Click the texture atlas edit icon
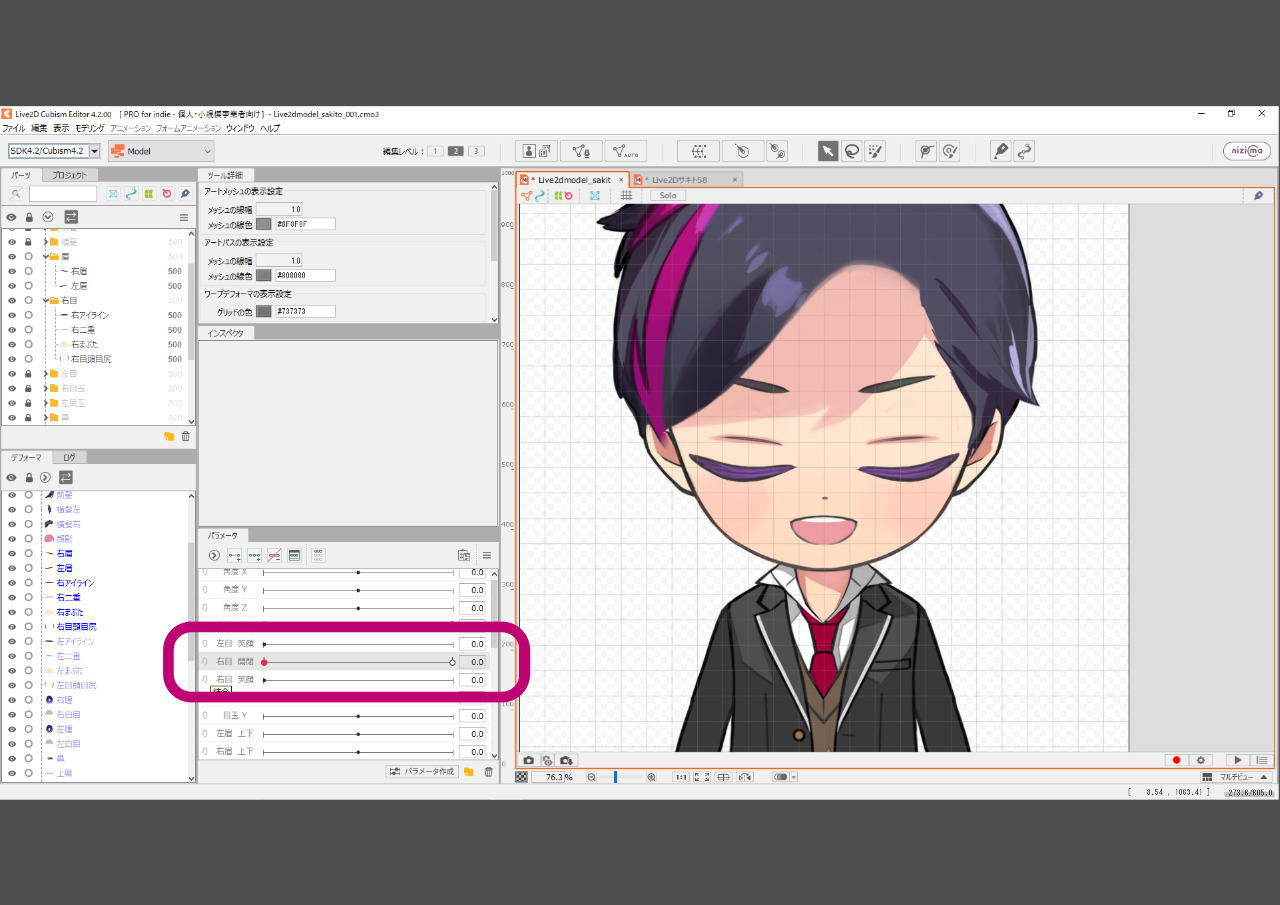Viewport: 1280px width, 905px height. click(537, 151)
